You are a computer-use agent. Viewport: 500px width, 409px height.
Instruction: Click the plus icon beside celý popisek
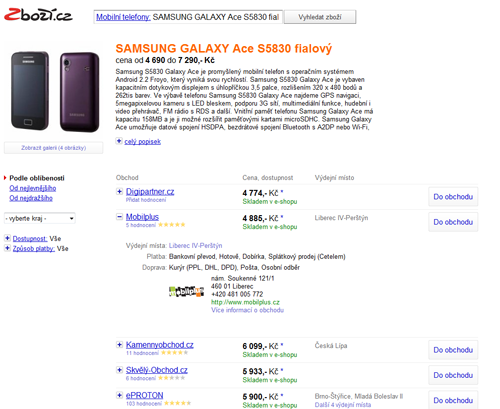click(x=119, y=141)
